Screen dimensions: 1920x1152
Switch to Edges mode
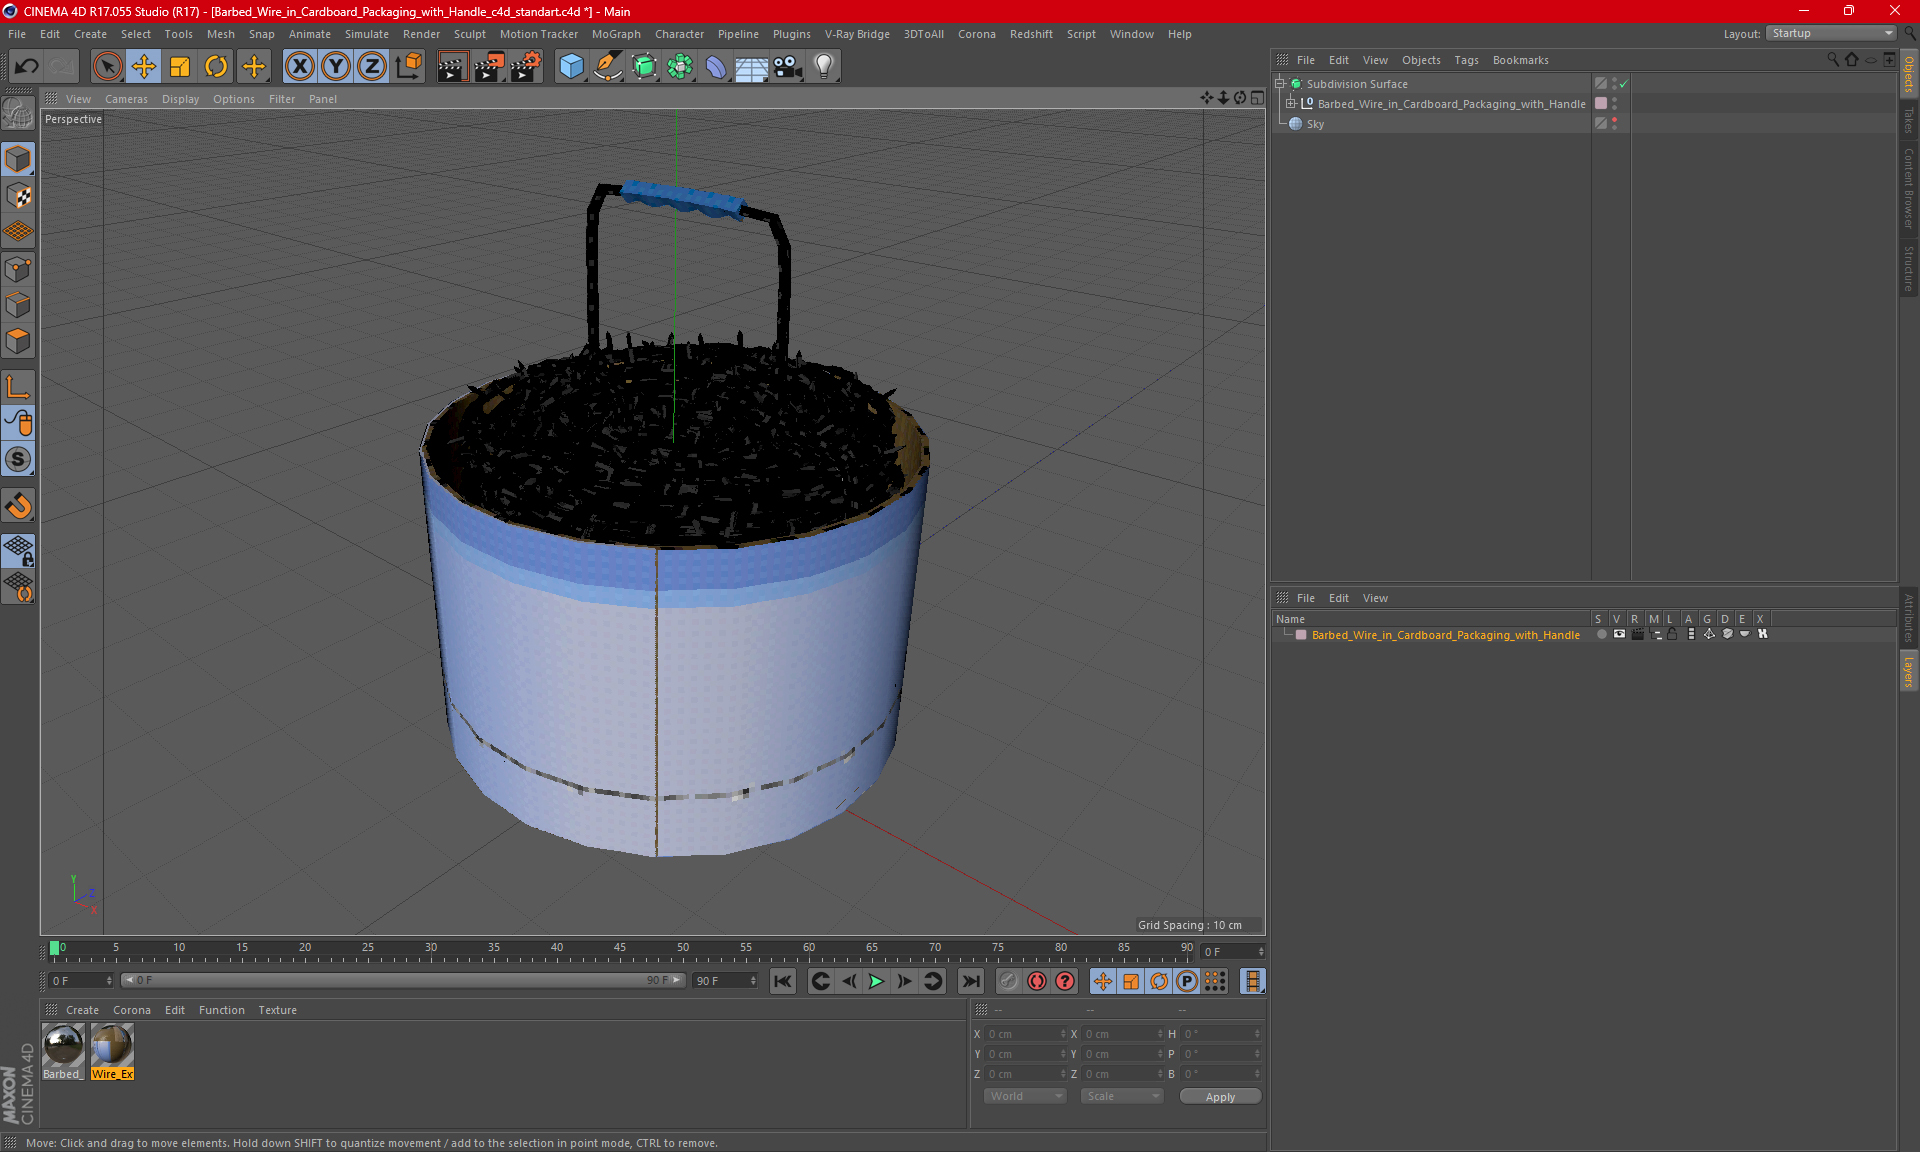click(18, 305)
